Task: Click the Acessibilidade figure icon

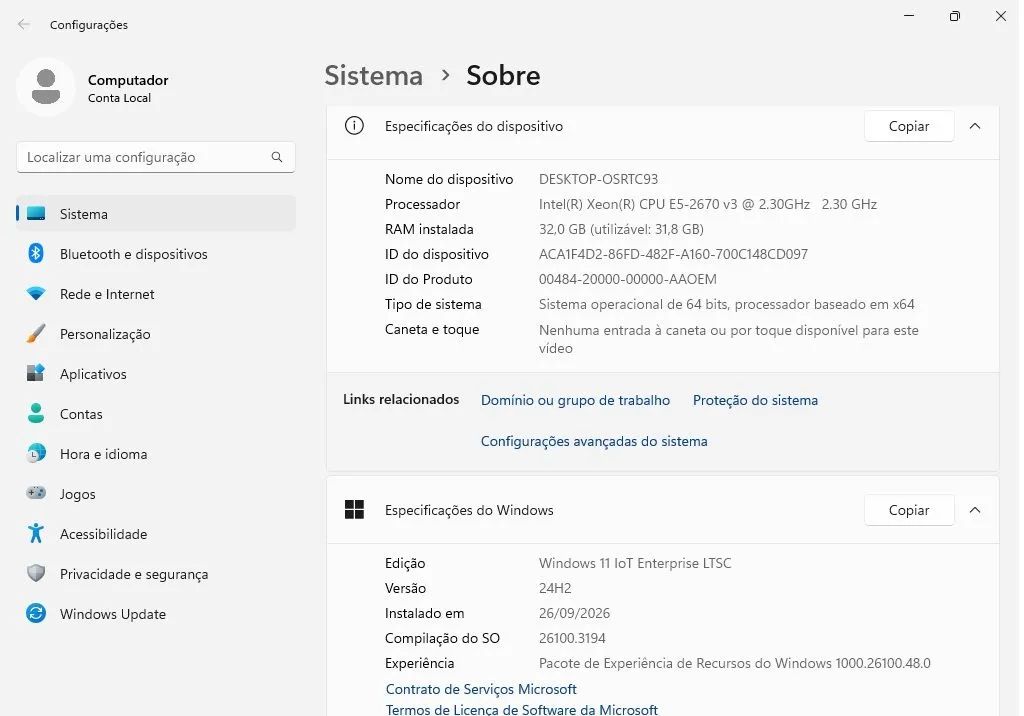Action: tap(36, 533)
